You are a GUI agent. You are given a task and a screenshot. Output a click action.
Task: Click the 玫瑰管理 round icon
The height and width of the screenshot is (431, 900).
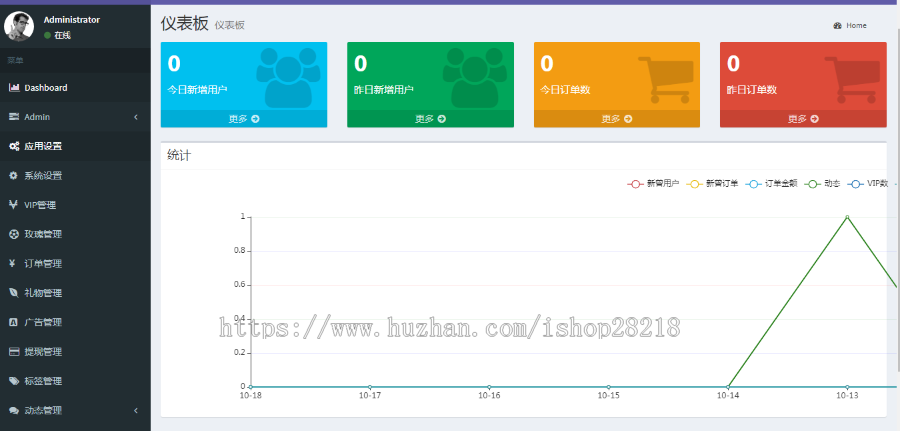click(x=14, y=234)
